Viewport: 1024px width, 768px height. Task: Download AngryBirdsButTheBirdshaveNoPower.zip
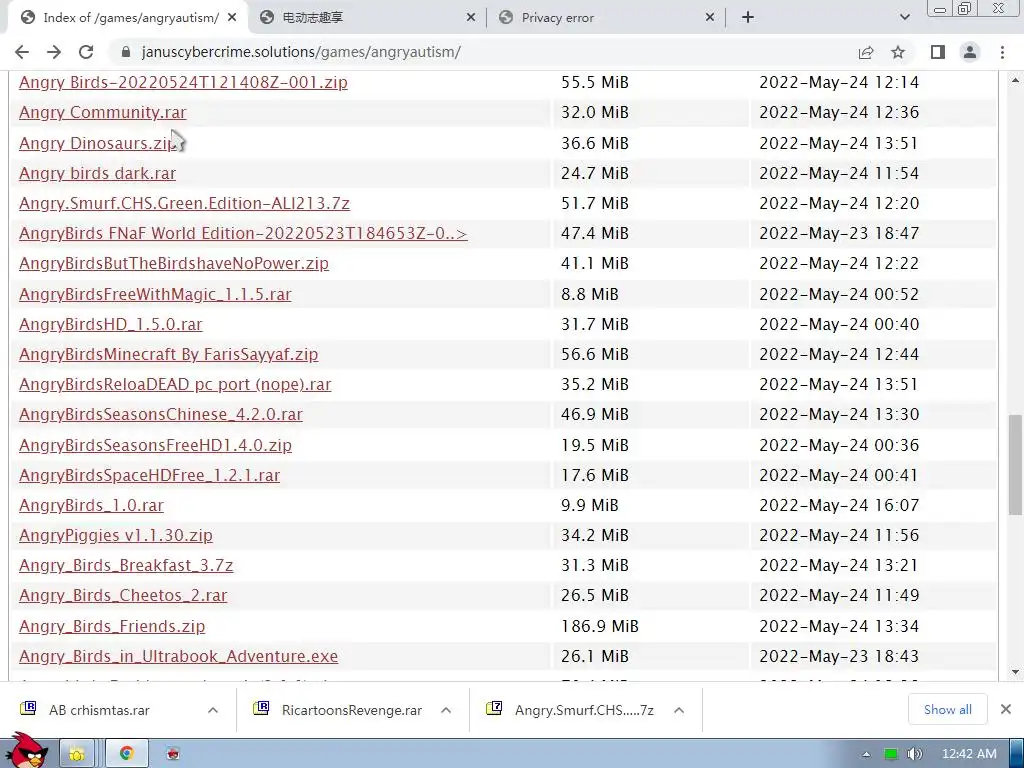[174, 263]
